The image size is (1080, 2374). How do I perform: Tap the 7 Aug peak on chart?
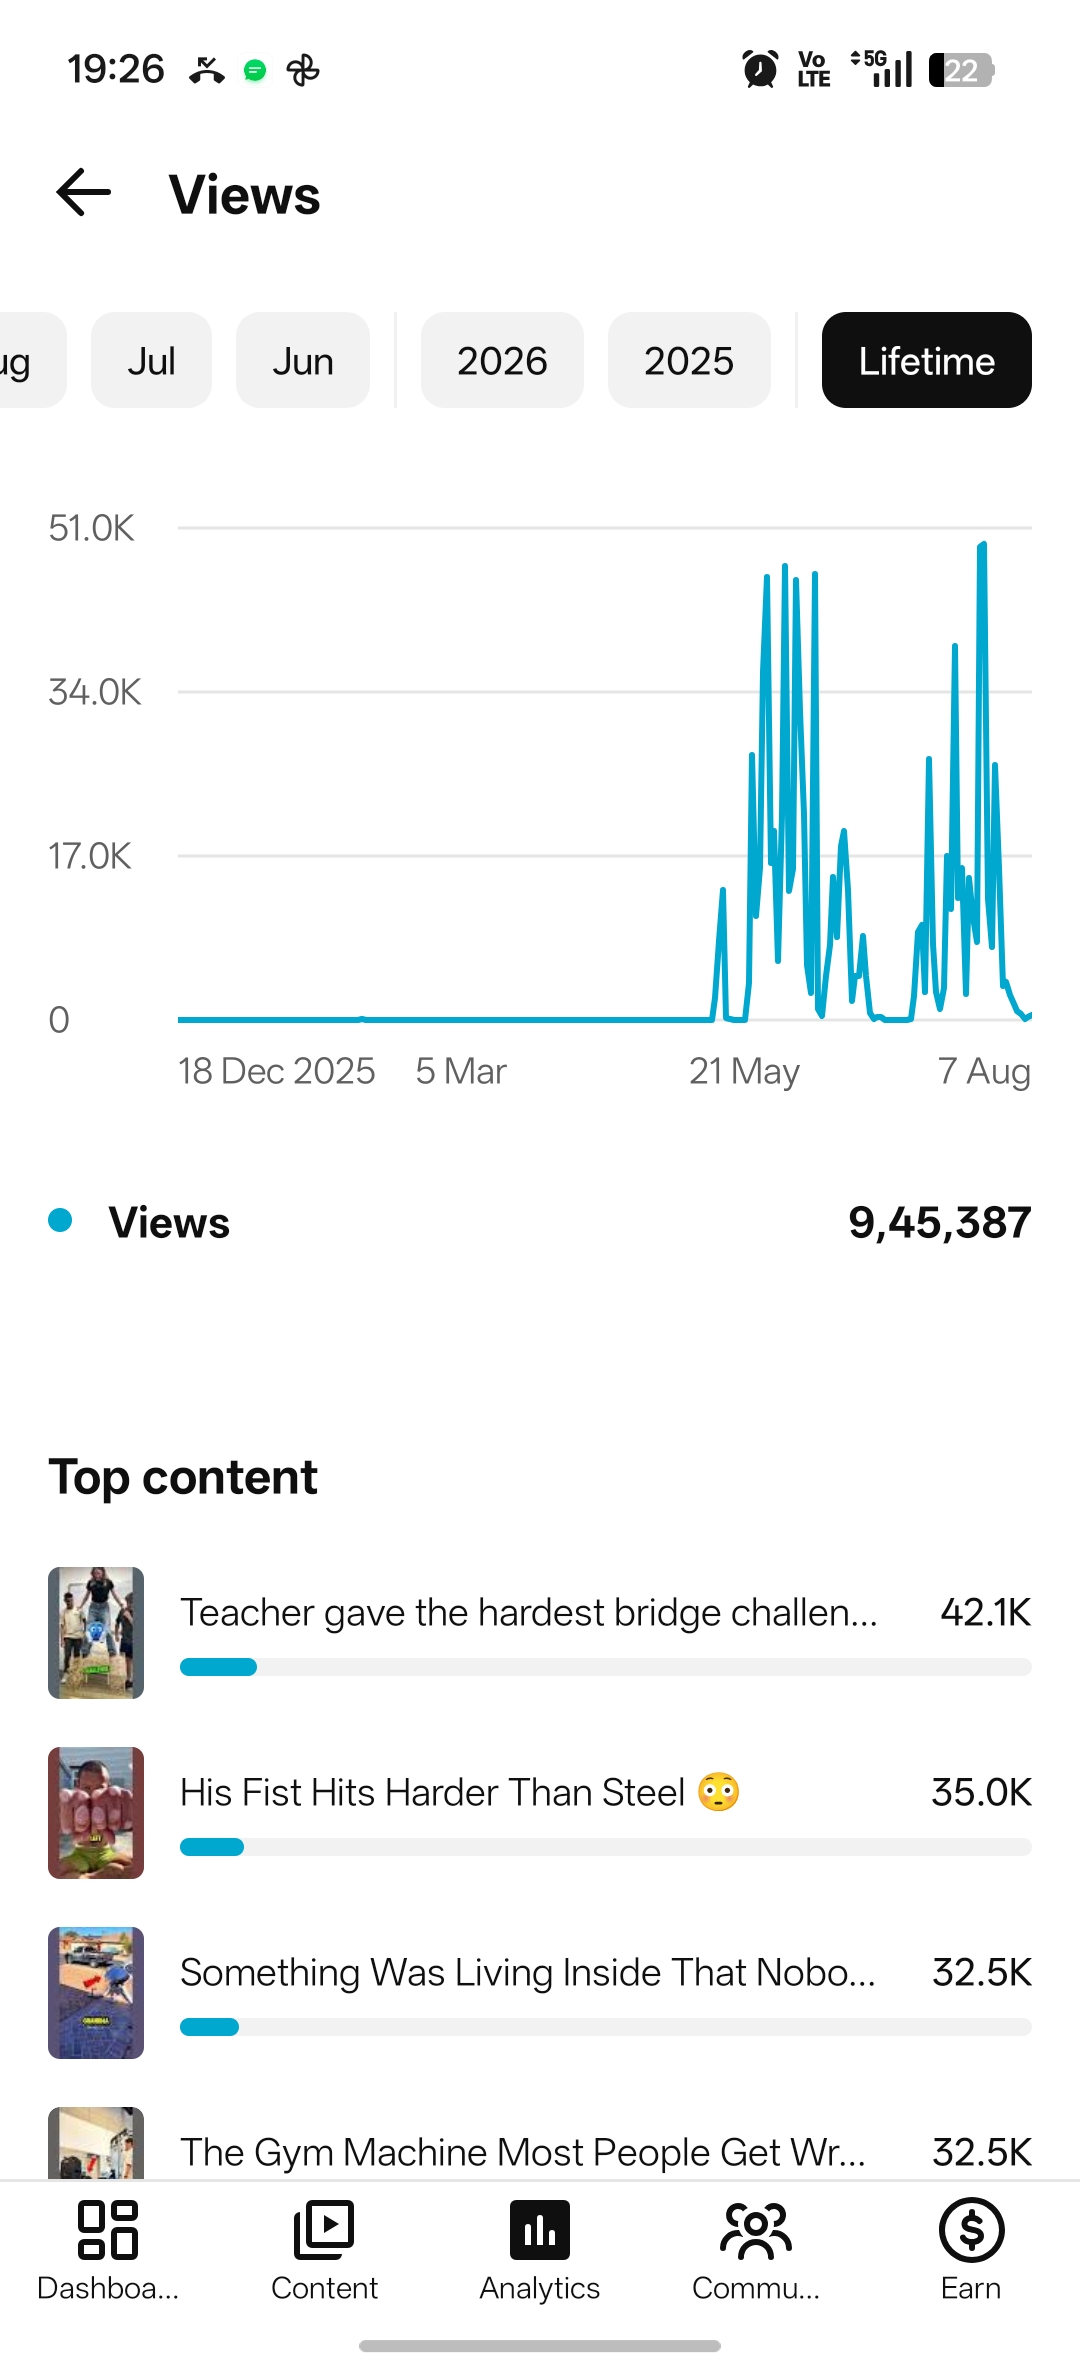click(x=982, y=546)
